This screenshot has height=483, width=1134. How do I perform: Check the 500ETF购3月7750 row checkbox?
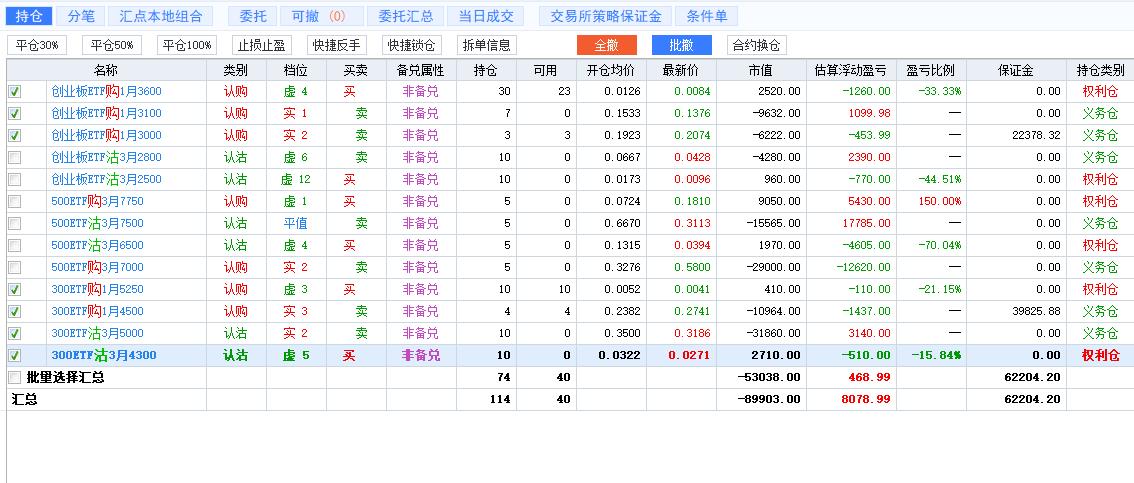click(14, 201)
